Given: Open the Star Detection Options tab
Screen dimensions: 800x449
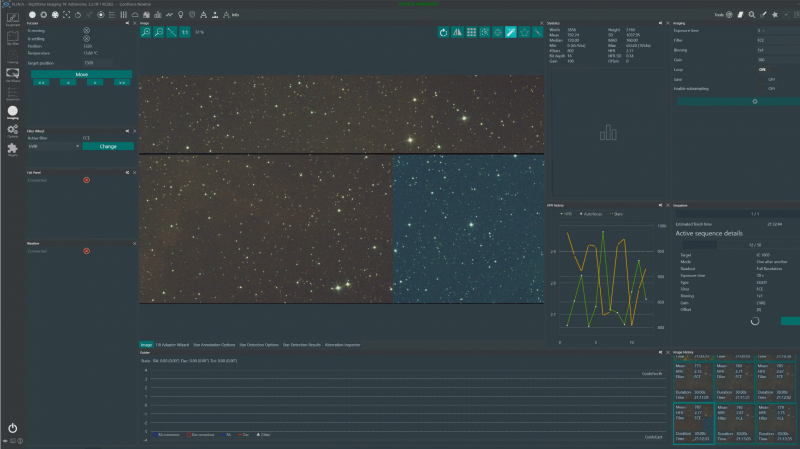Looking at the screenshot, I should (x=259, y=345).
